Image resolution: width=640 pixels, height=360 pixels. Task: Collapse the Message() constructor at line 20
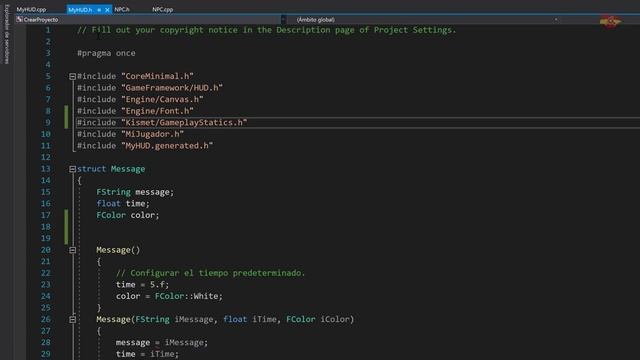tap(72, 250)
